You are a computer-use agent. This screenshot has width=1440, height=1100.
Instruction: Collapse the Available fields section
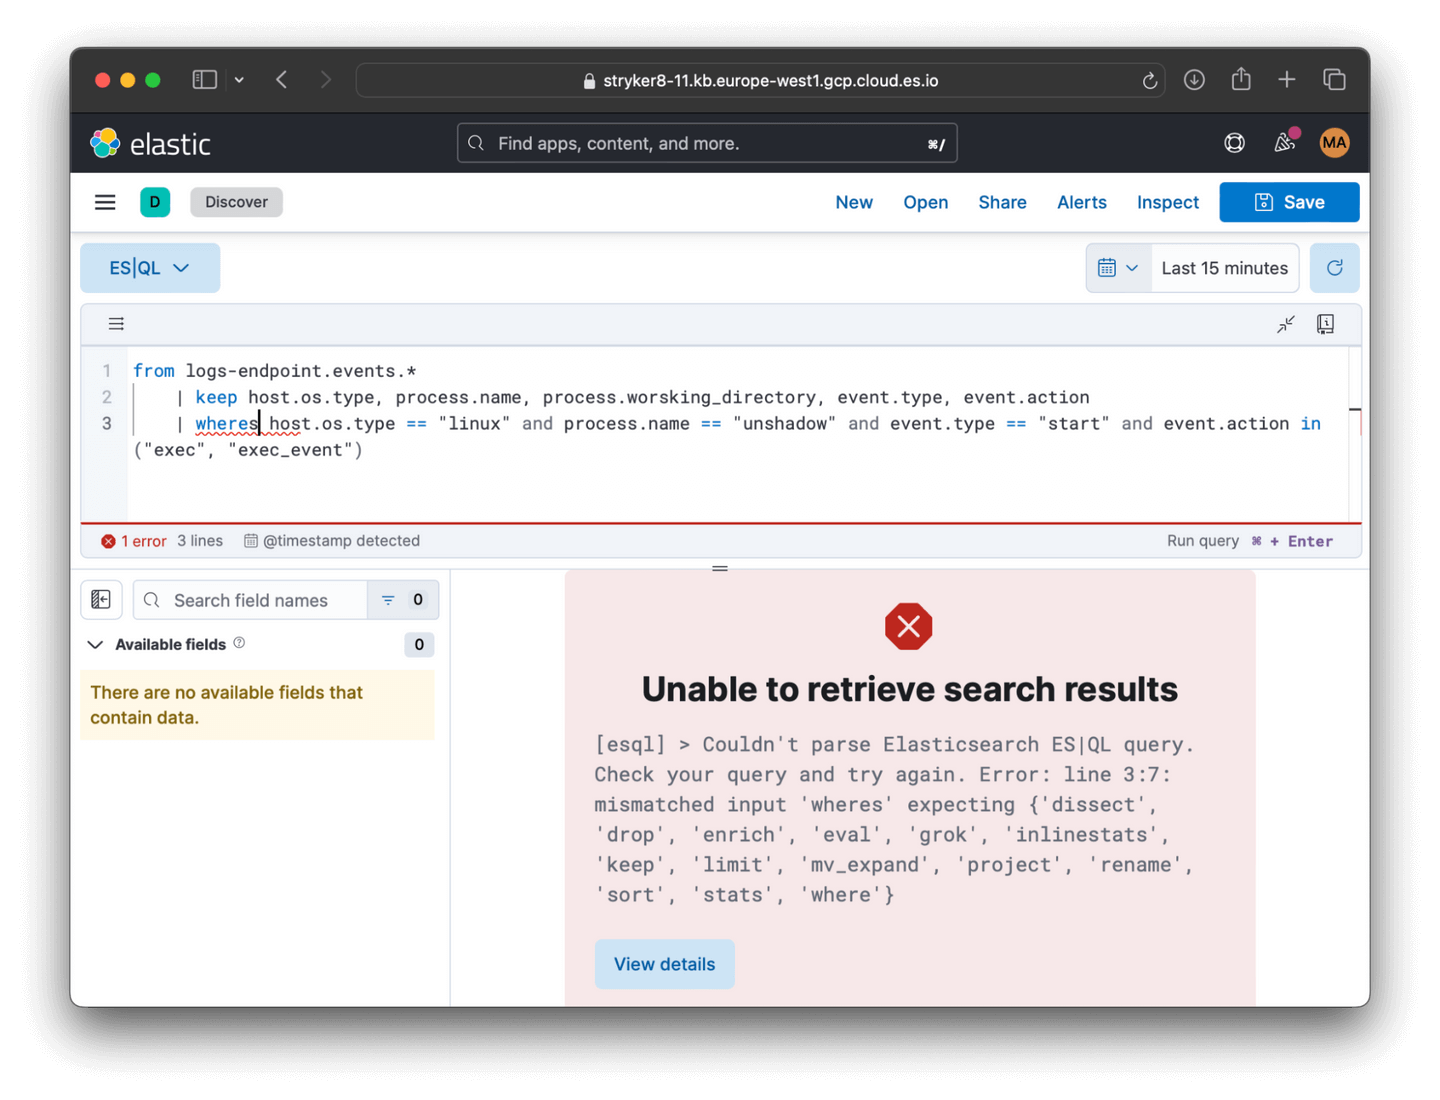pyautogui.click(x=96, y=645)
